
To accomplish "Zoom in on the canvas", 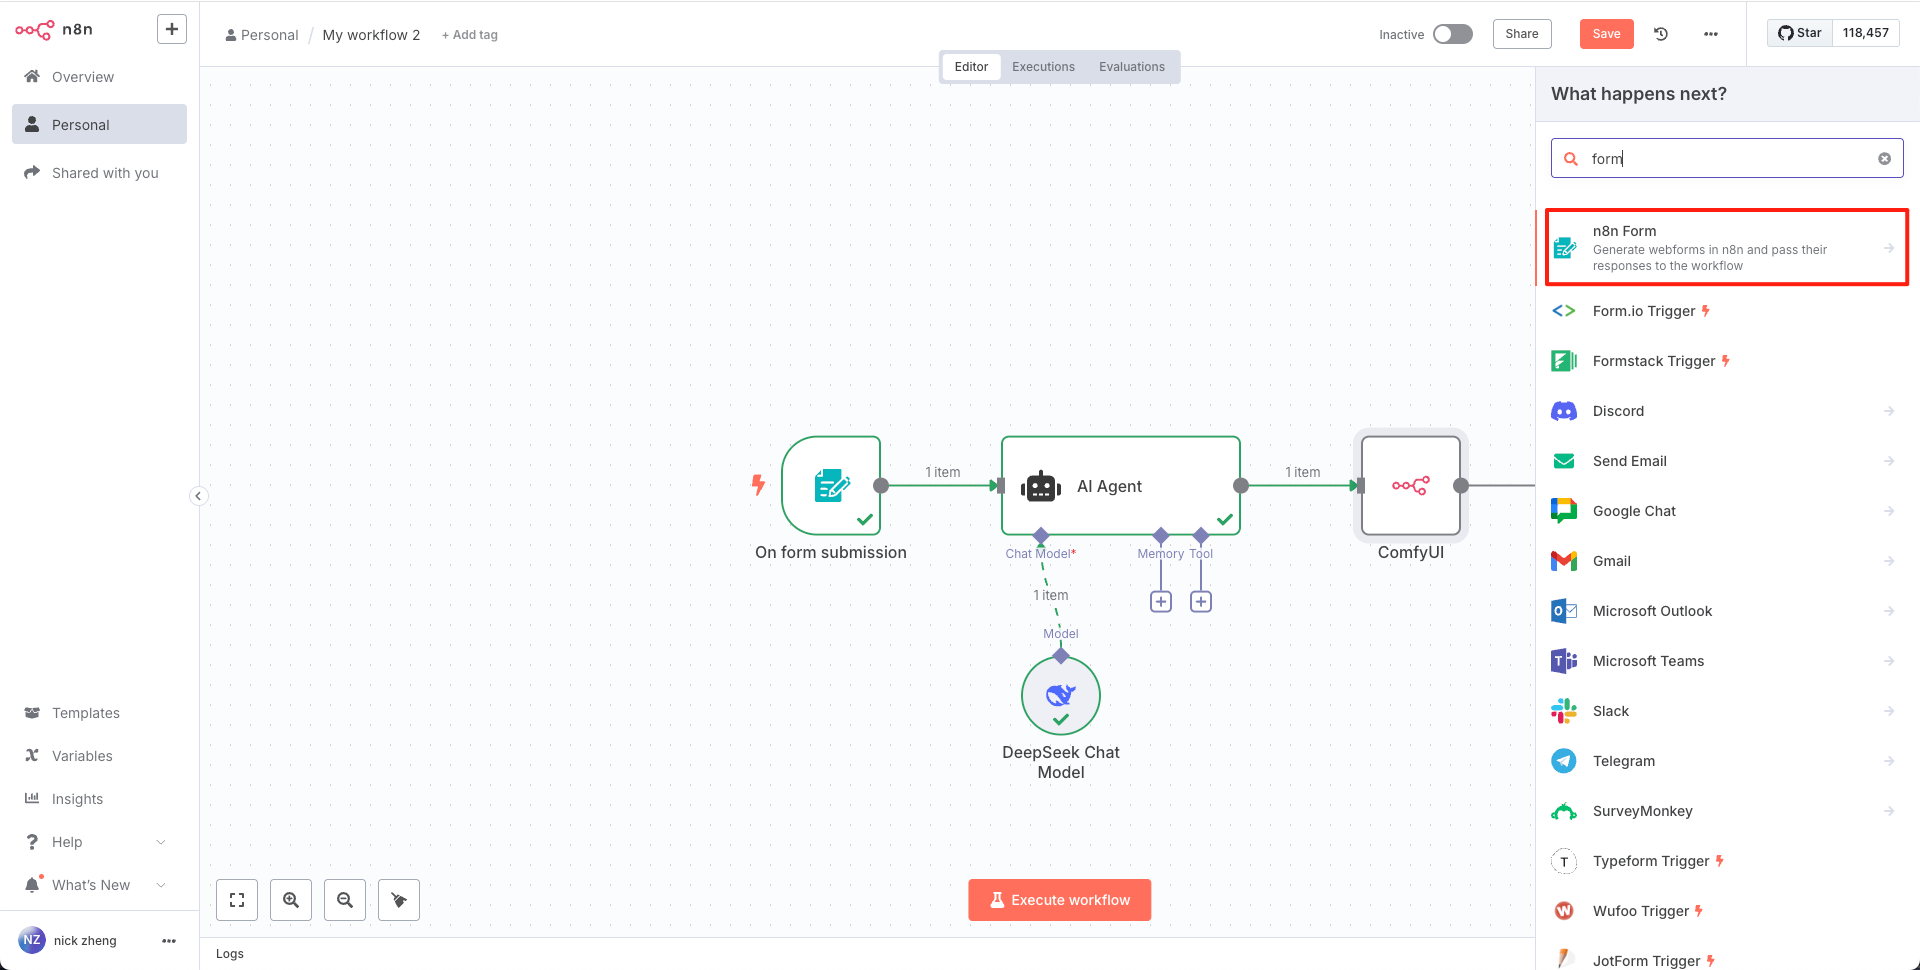I will point(291,900).
